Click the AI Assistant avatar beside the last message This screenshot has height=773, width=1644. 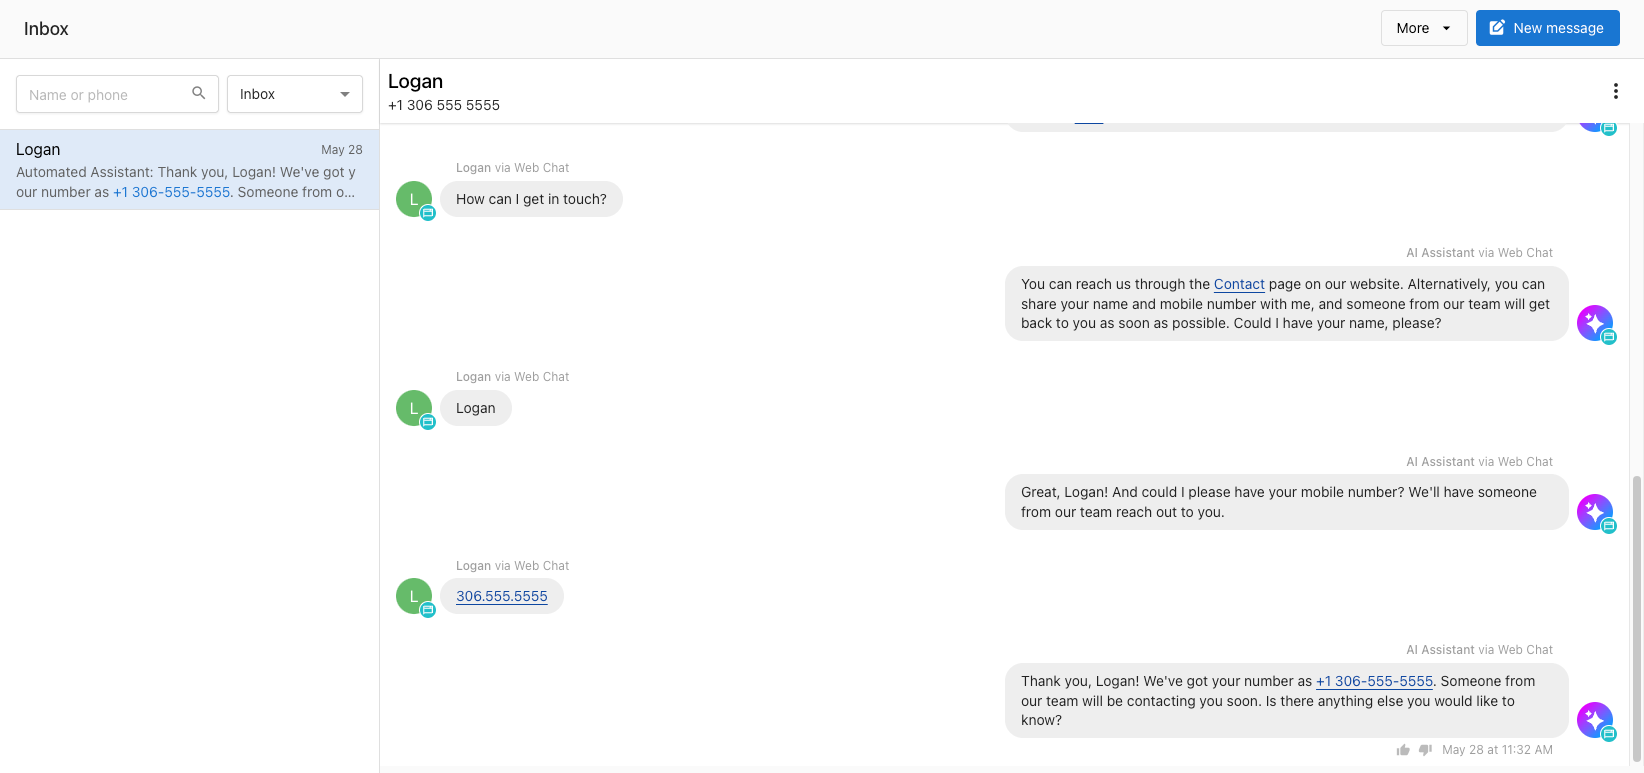tap(1594, 719)
